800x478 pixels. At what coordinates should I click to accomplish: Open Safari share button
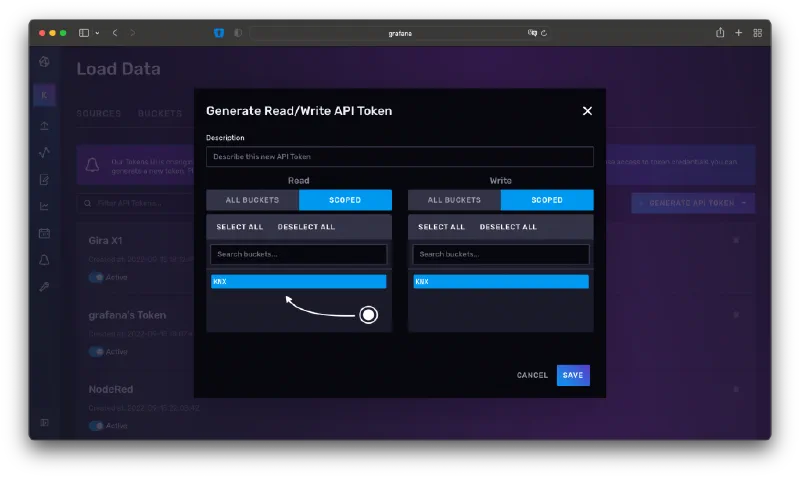click(720, 33)
